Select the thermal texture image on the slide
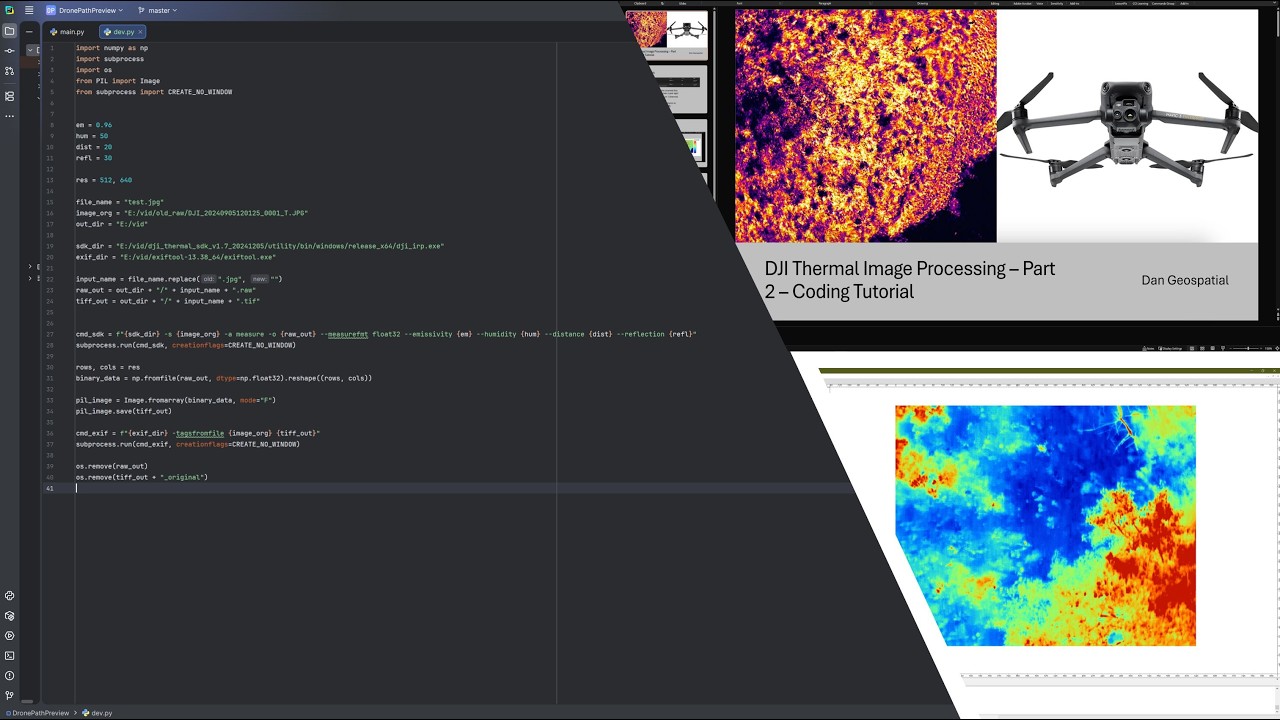This screenshot has height=720, width=1280. point(866,126)
